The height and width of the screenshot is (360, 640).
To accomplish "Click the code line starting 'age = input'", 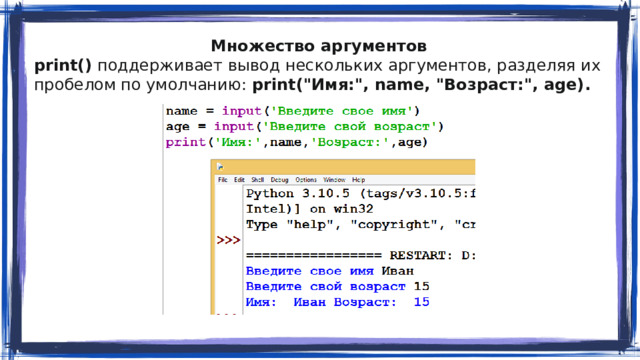I will point(304,127).
